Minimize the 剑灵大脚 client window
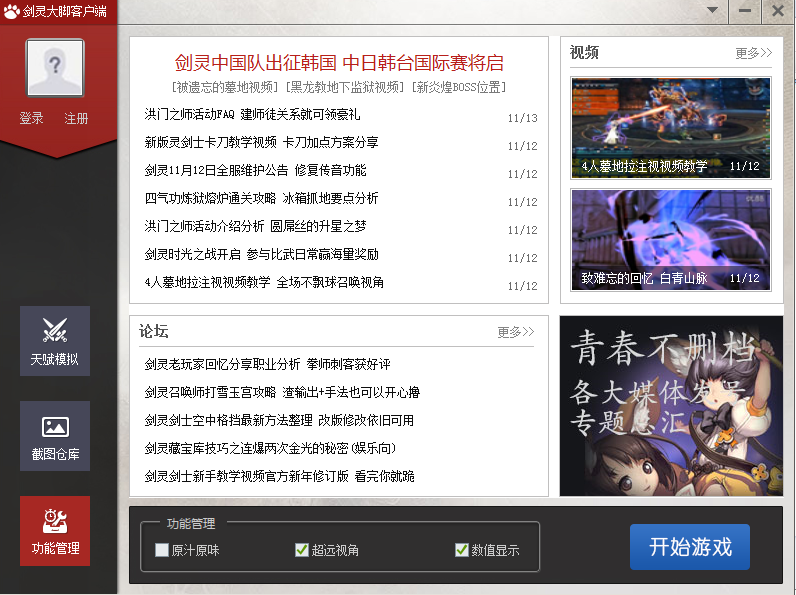The image size is (796, 595). (x=744, y=10)
